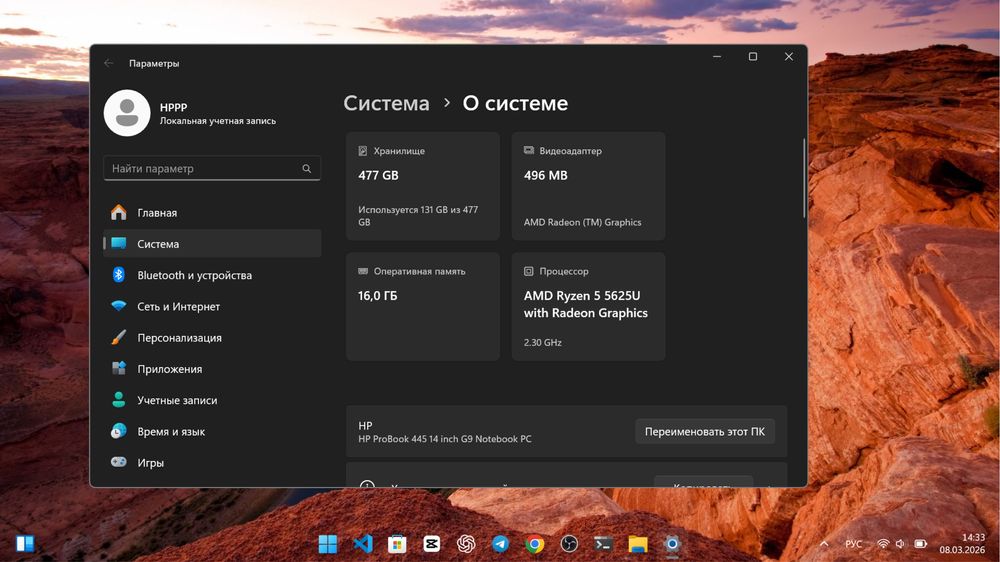Click the Процессор AMD Ryzen card
1000x562 pixels.
(589, 307)
